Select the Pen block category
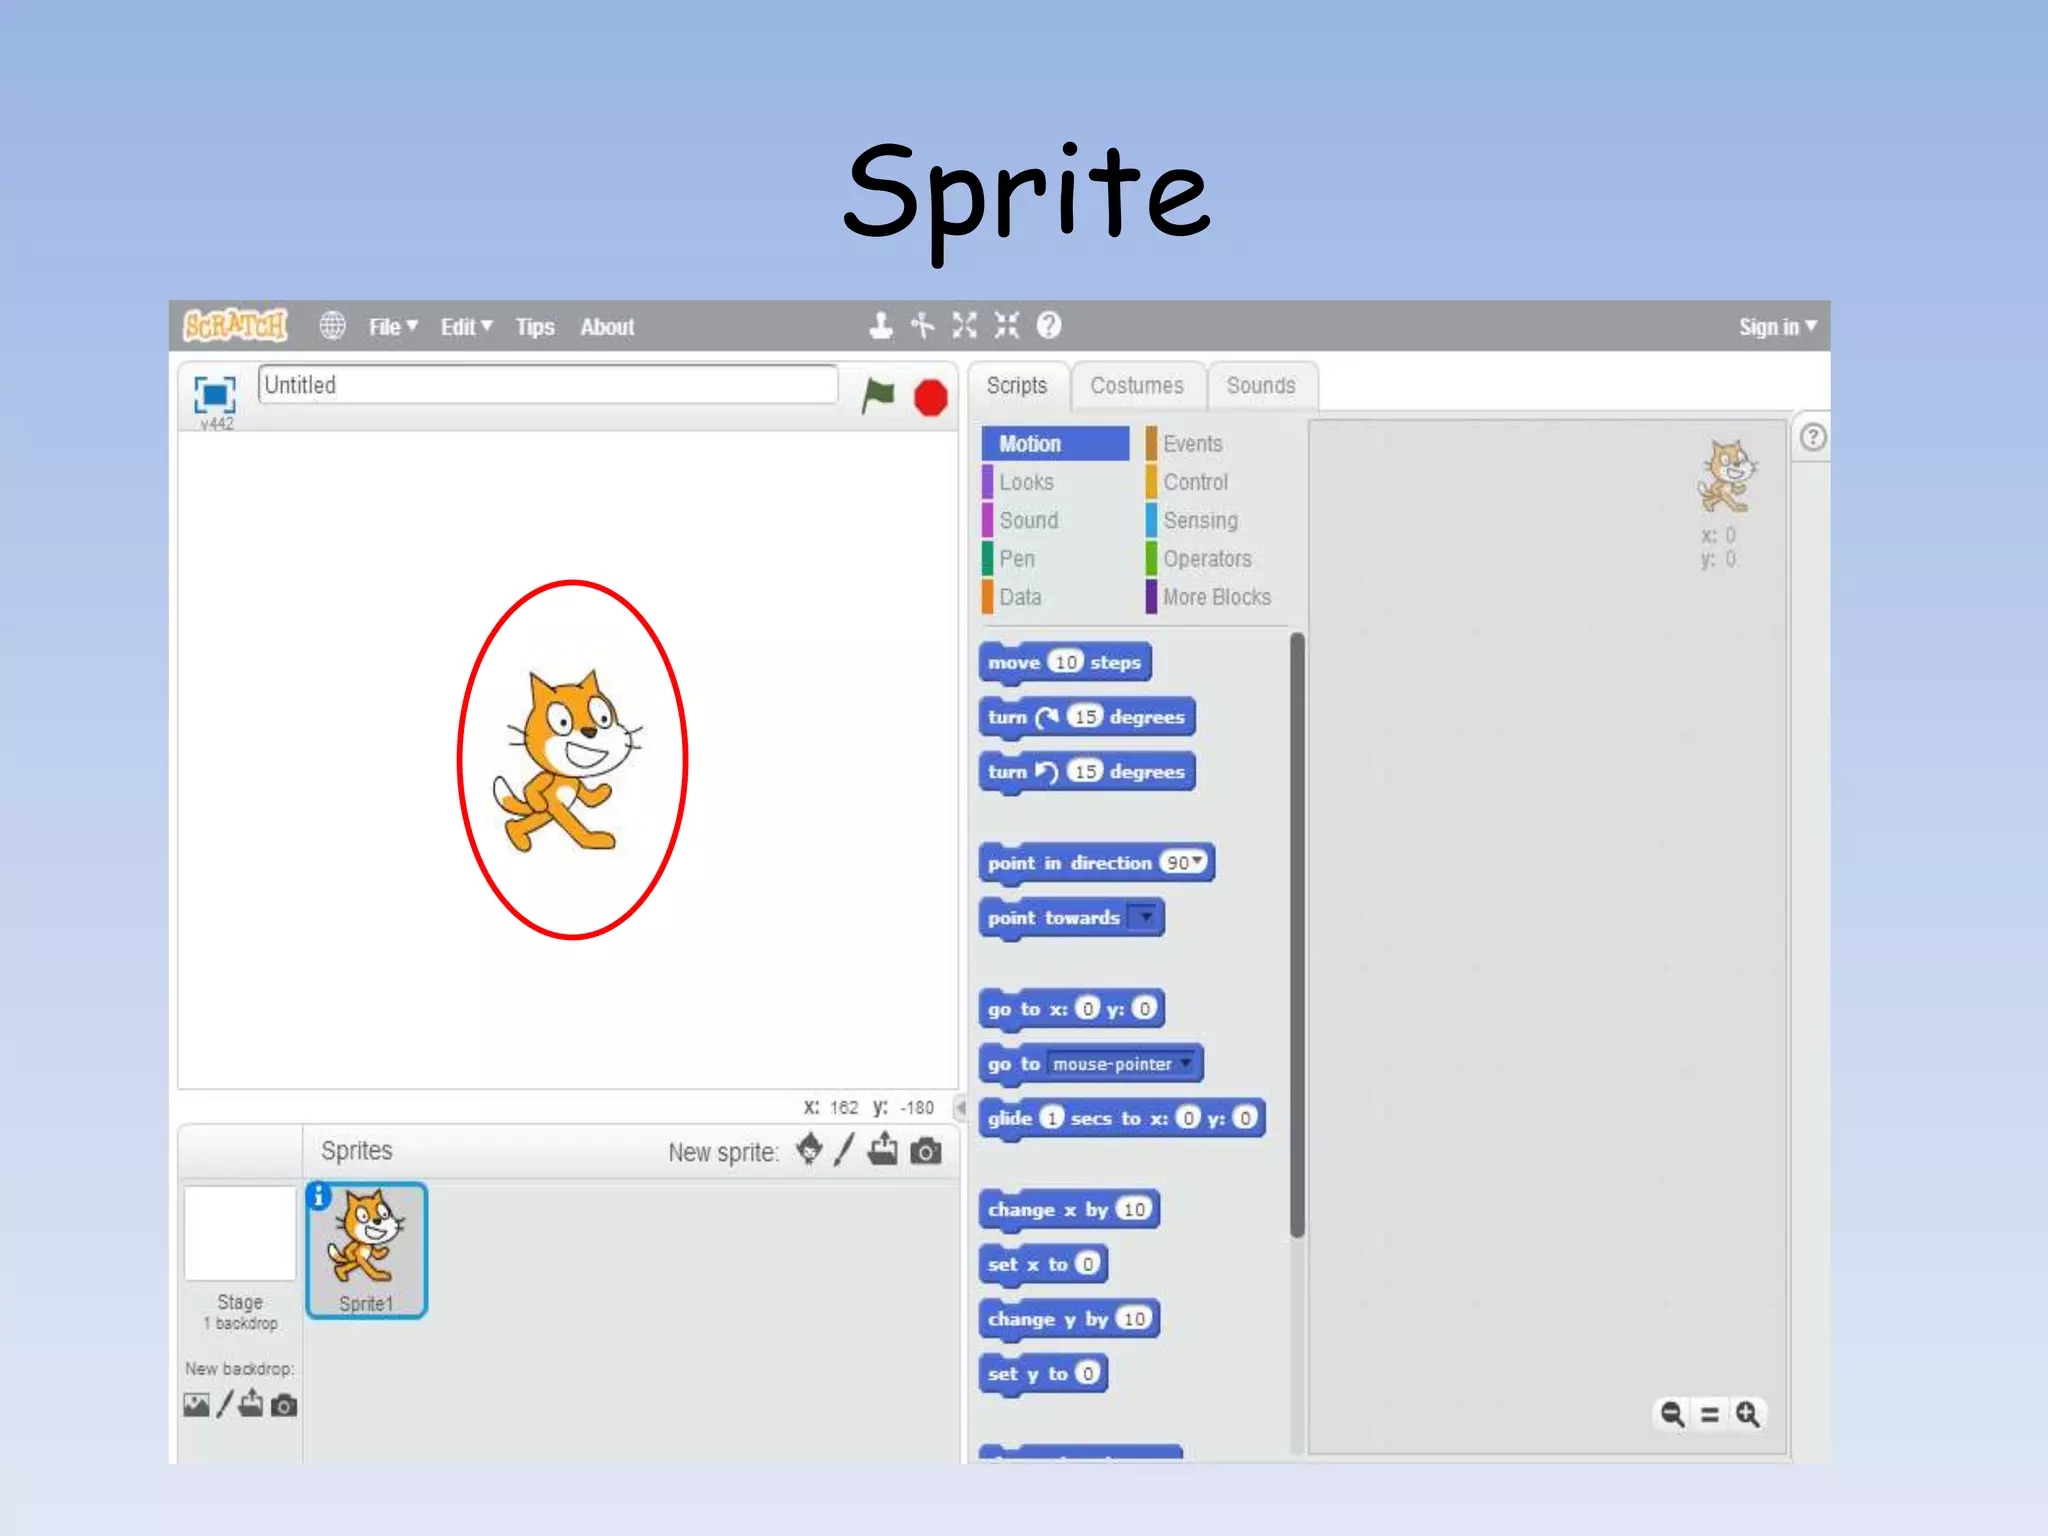Image resolution: width=2048 pixels, height=1536 pixels. (1055, 559)
